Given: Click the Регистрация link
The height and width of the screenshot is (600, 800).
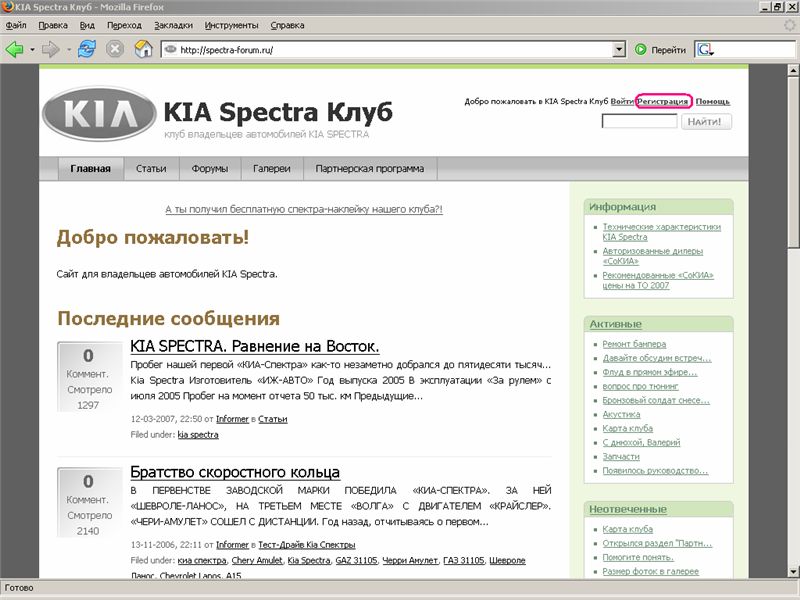Looking at the screenshot, I should pyautogui.click(x=662, y=101).
